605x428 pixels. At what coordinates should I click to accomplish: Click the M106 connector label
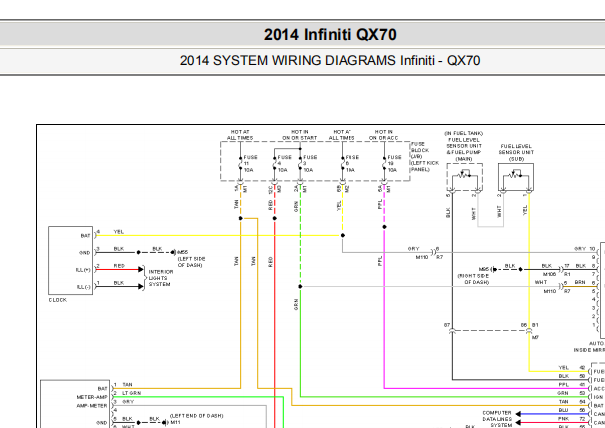[x=549, y=274]
